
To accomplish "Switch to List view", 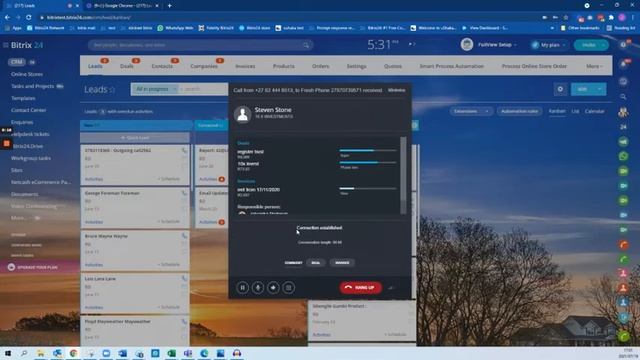I will click(575, 111).
